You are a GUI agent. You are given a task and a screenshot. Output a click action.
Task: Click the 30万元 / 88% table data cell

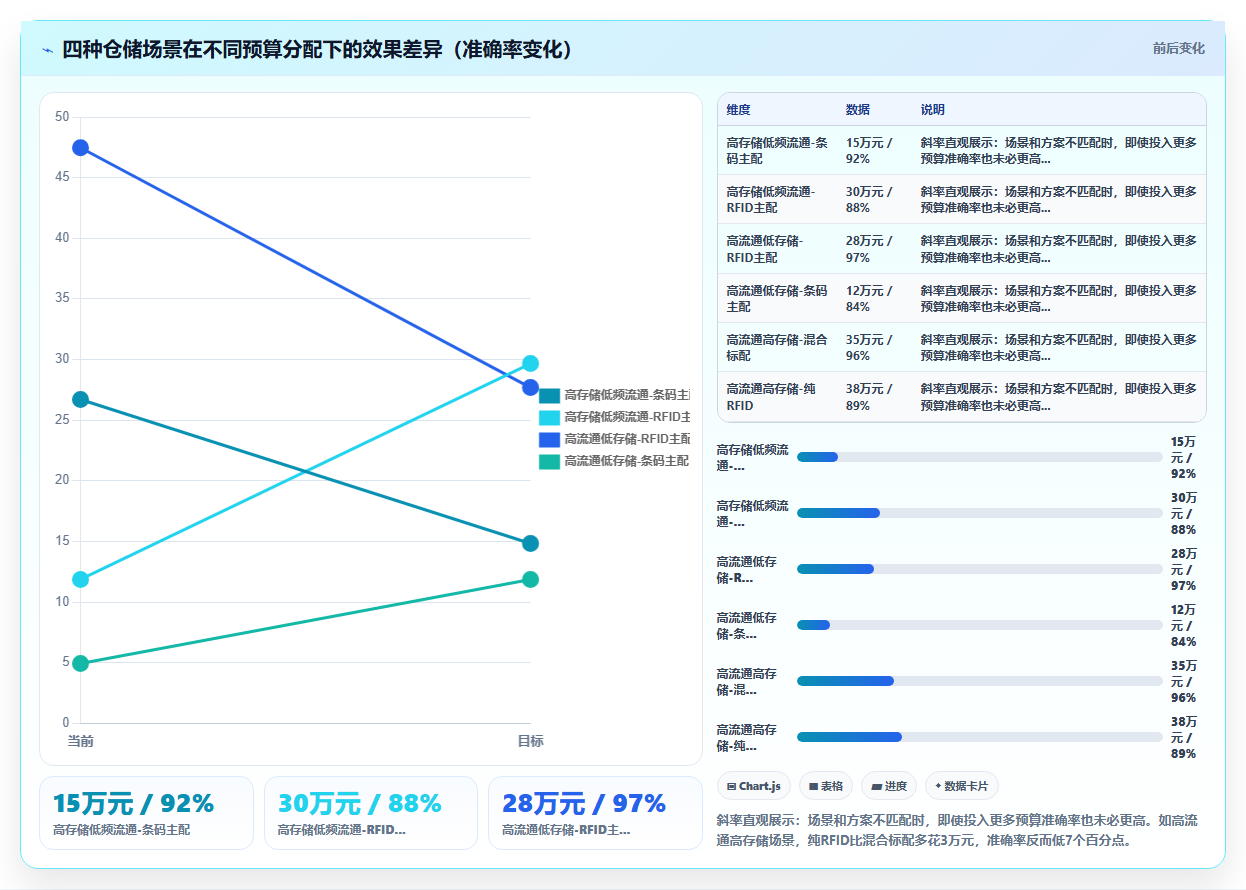coord(874,200)
